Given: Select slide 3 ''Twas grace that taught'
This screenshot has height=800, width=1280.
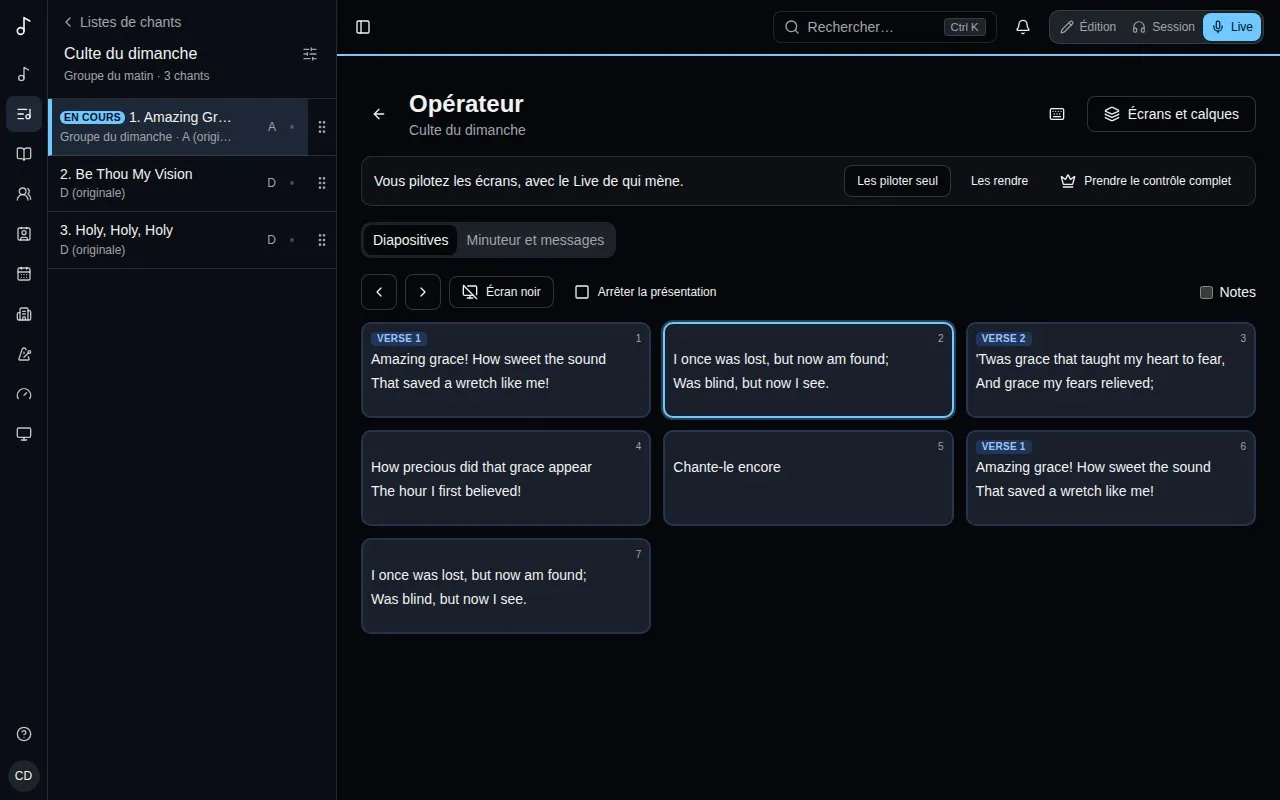Looking at the screenshot, I should pos(1111,370).
